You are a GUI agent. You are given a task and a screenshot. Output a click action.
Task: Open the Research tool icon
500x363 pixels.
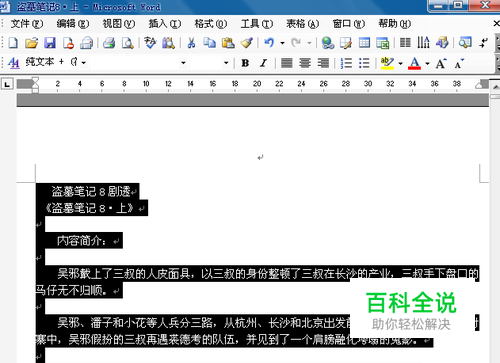(x=169, y=43)
